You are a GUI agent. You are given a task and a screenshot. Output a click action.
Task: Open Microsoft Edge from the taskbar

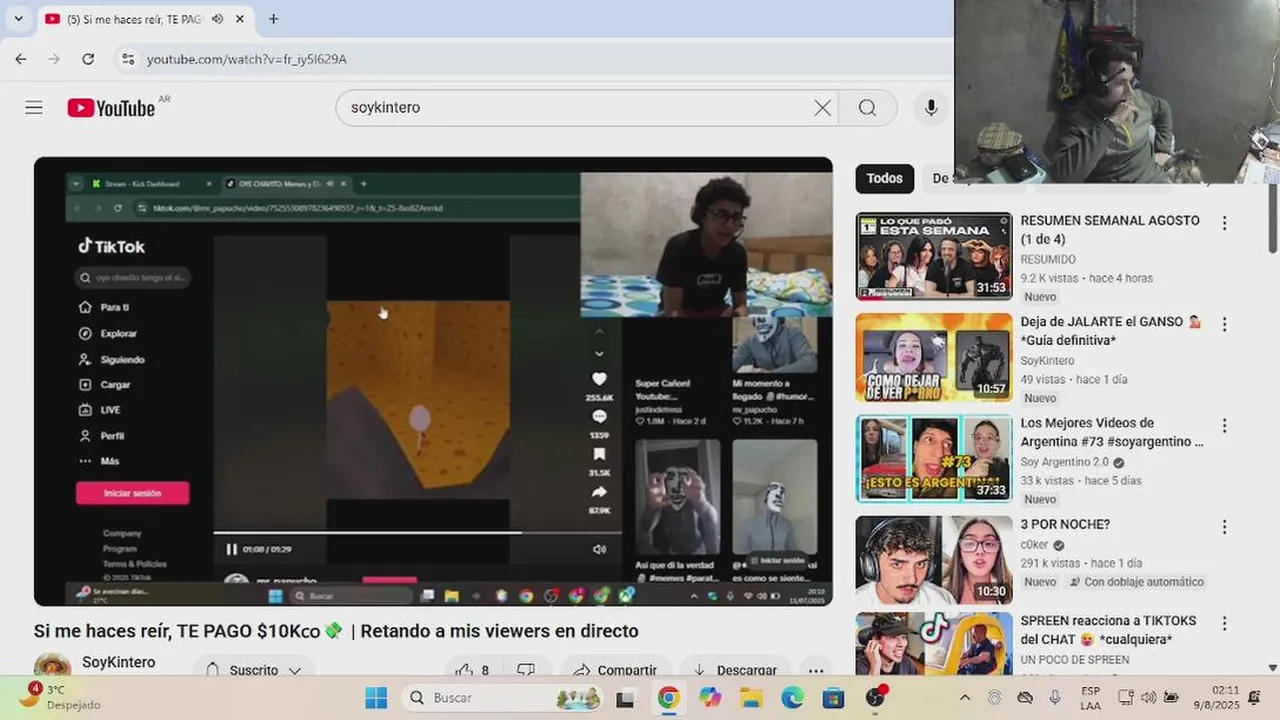[x=792, y=698]
